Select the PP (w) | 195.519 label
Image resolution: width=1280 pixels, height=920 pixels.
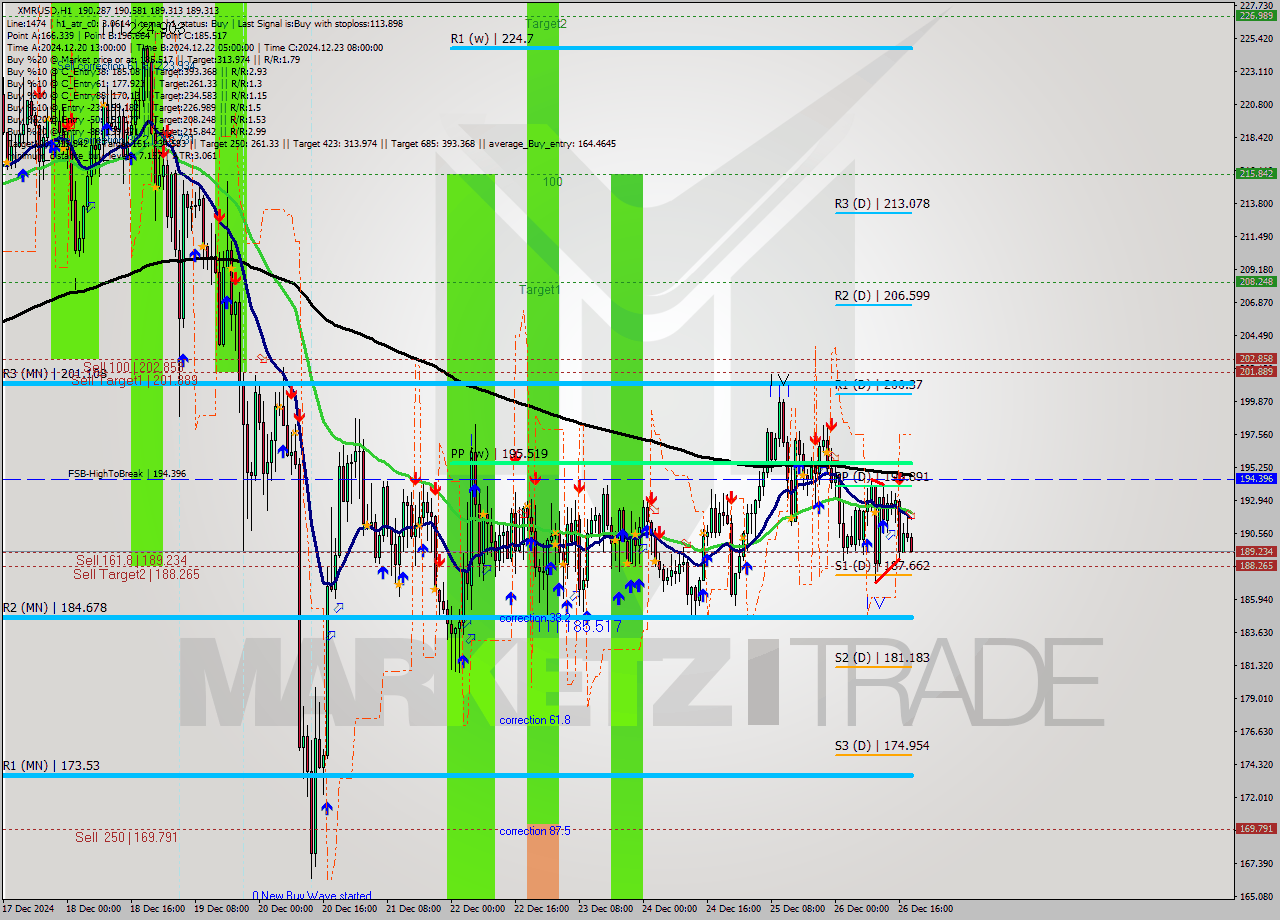pyautogui.click(x=499, y=454)
